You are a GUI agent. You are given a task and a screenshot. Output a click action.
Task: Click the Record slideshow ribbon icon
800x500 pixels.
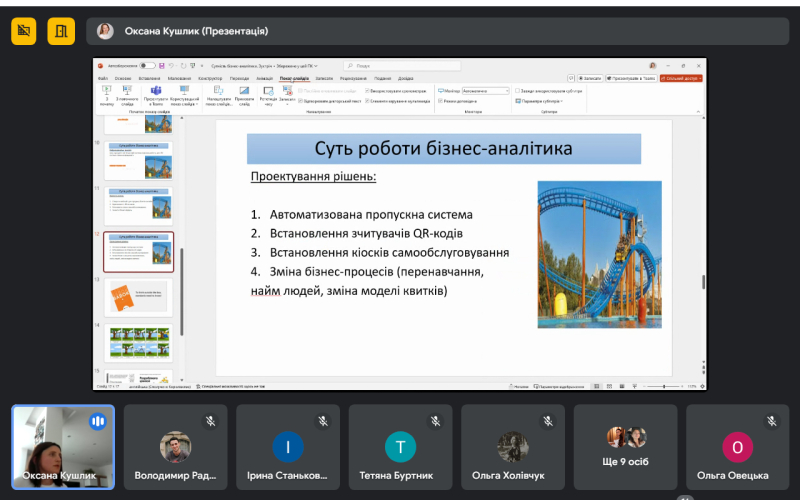coord(287,96)
